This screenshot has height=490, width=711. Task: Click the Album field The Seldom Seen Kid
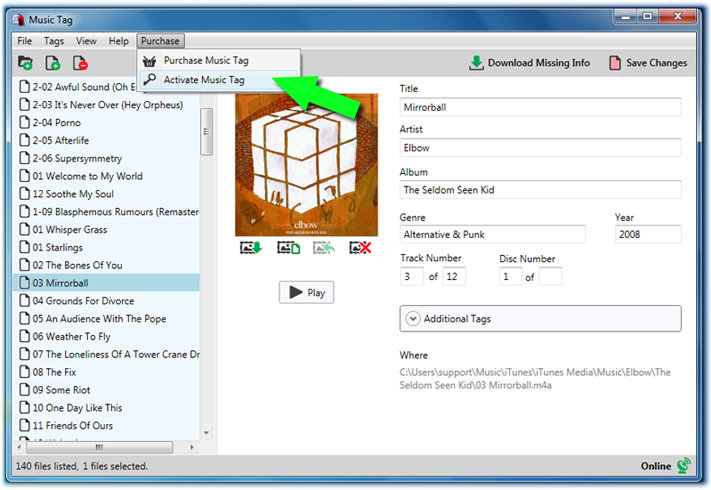pos(540,189)
